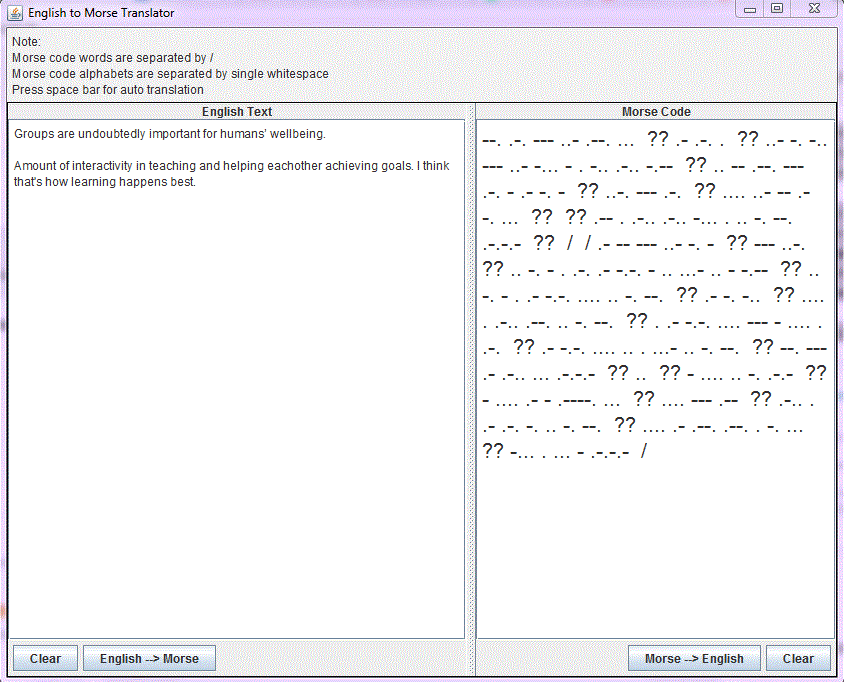The height and width of the screenshot is (682, 844).
Task: Maximize the English to Morse Translator window
Action: tap(777, 9)
